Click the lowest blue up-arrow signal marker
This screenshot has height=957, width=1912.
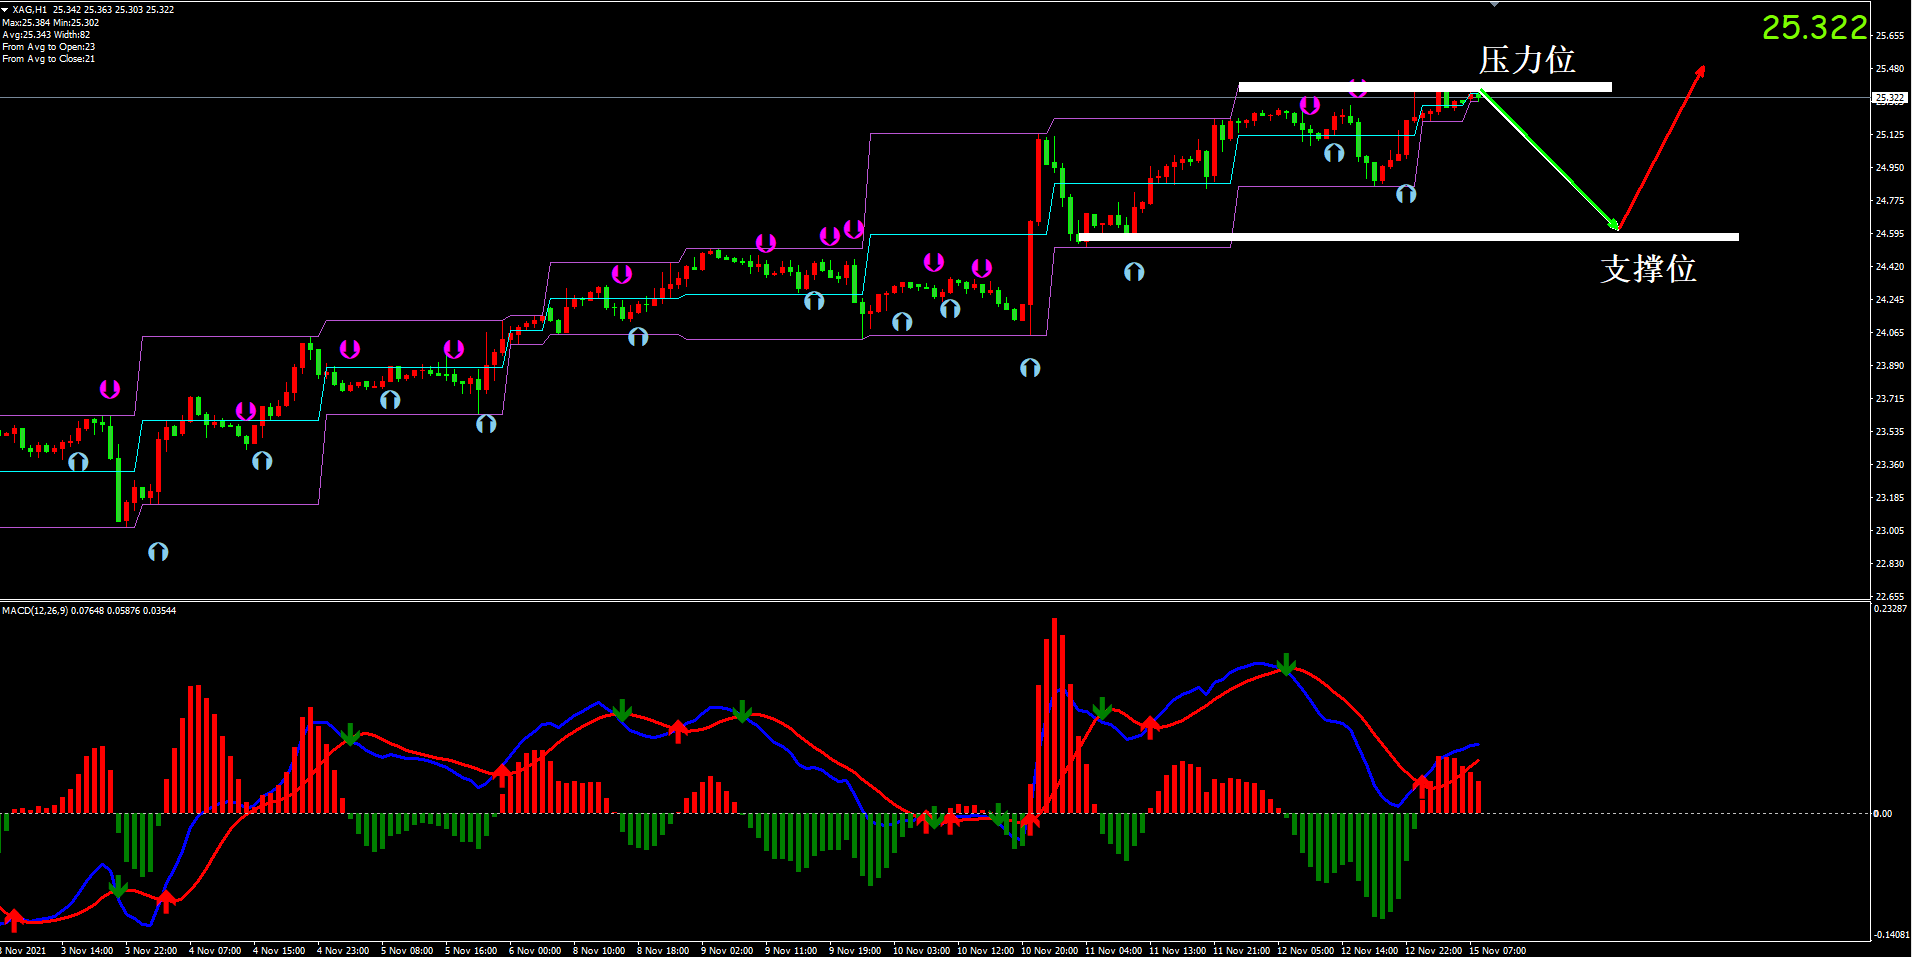pyautogui.click(x=158, y=552)
